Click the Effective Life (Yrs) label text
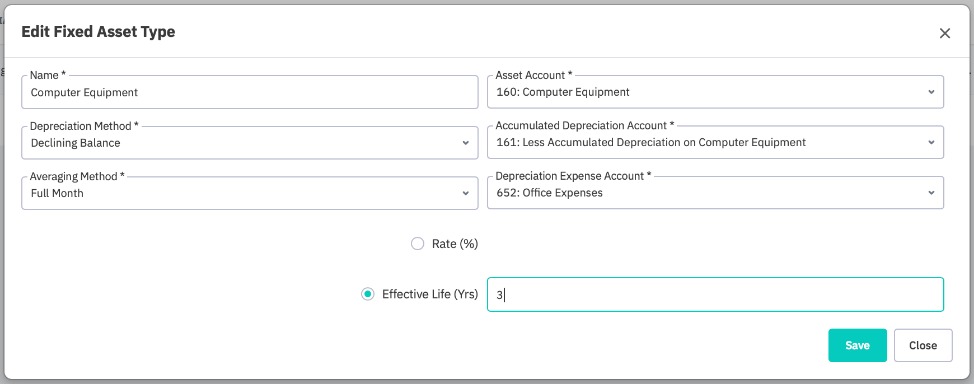The width and height of the screenshot is (974, 384). [430, 294]
